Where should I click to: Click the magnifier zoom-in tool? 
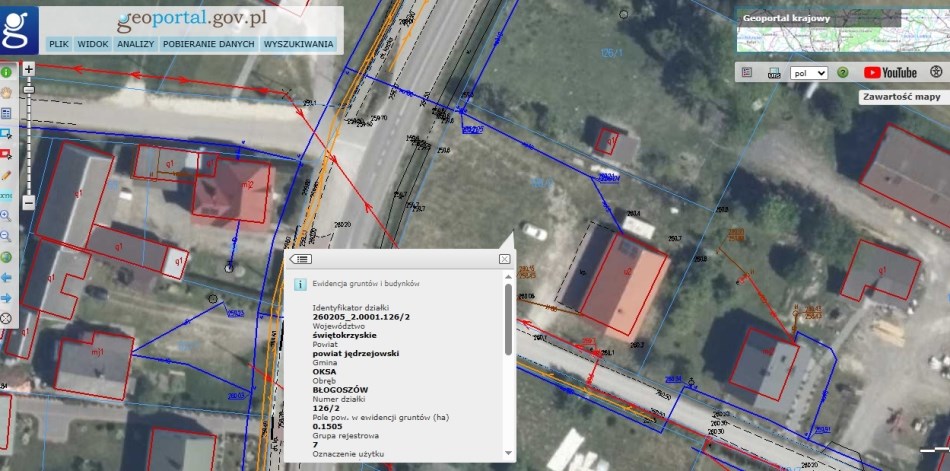tap(6, 215)
